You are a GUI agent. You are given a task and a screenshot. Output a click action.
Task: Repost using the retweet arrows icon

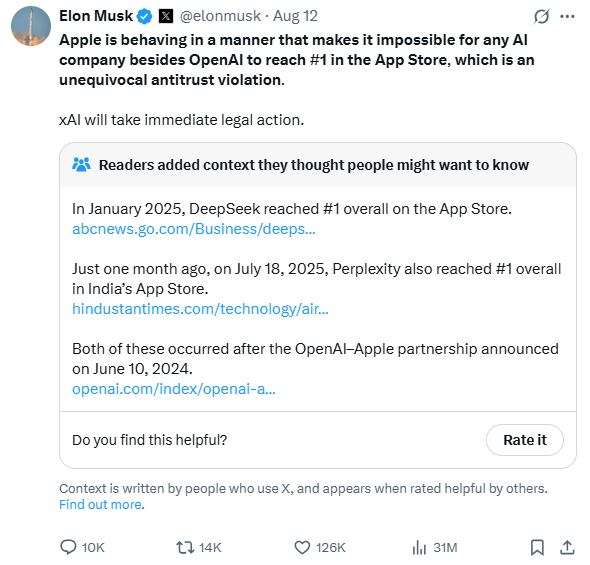[x=185, y=547]
